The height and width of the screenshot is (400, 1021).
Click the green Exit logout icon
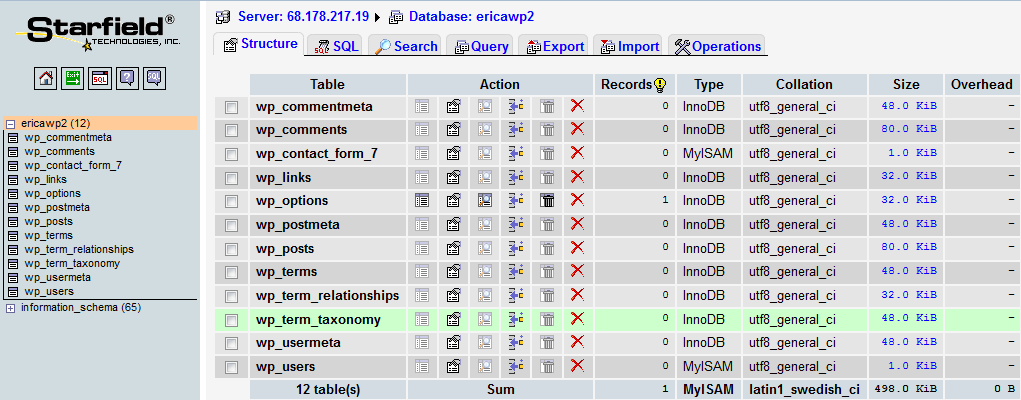tap(73, 78)
